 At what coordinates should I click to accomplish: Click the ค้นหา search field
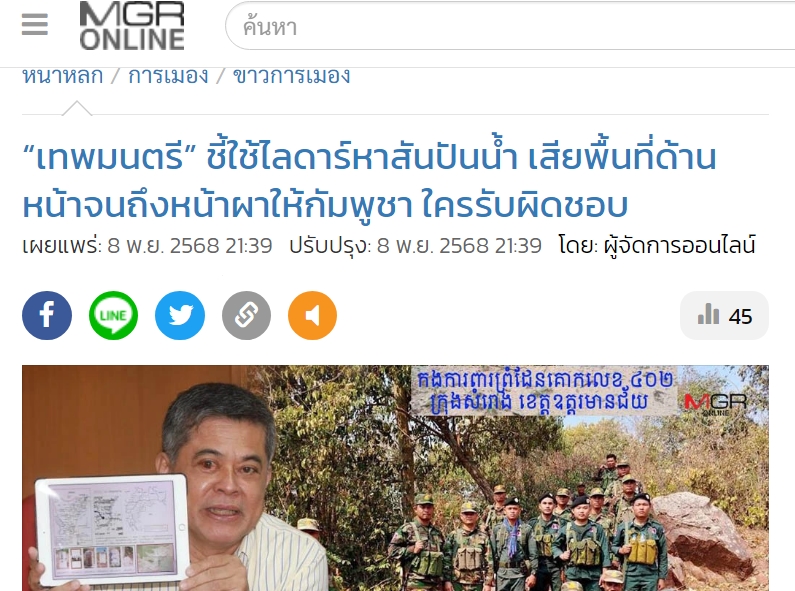[510, 26]
